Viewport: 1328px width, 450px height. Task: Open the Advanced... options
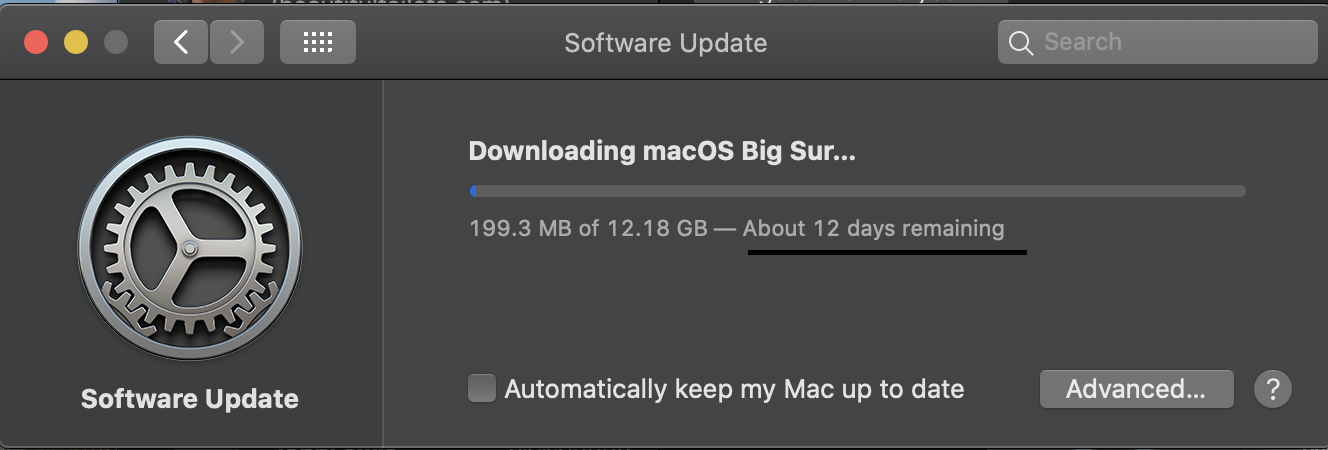(1136, 389)
